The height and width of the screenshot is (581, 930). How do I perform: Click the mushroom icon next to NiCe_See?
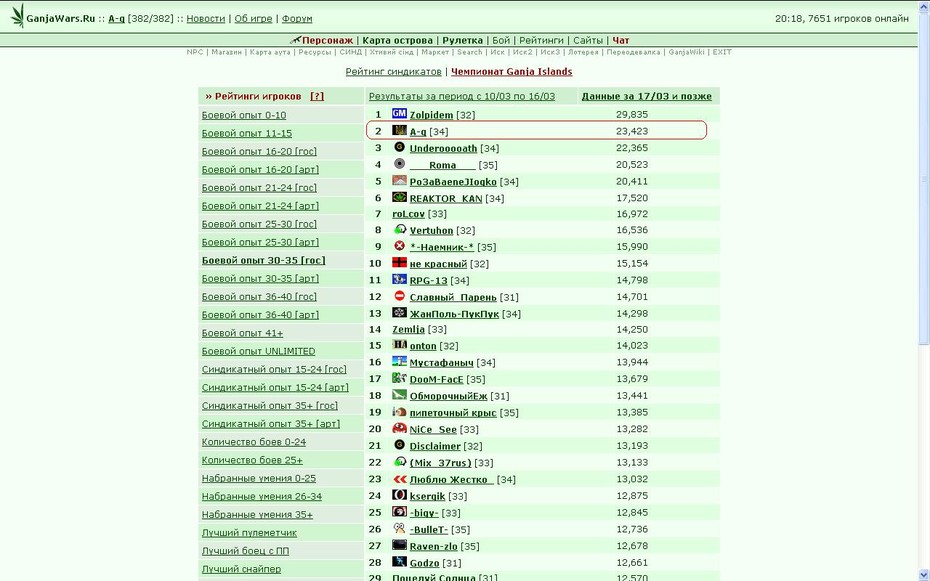(399, 428)
